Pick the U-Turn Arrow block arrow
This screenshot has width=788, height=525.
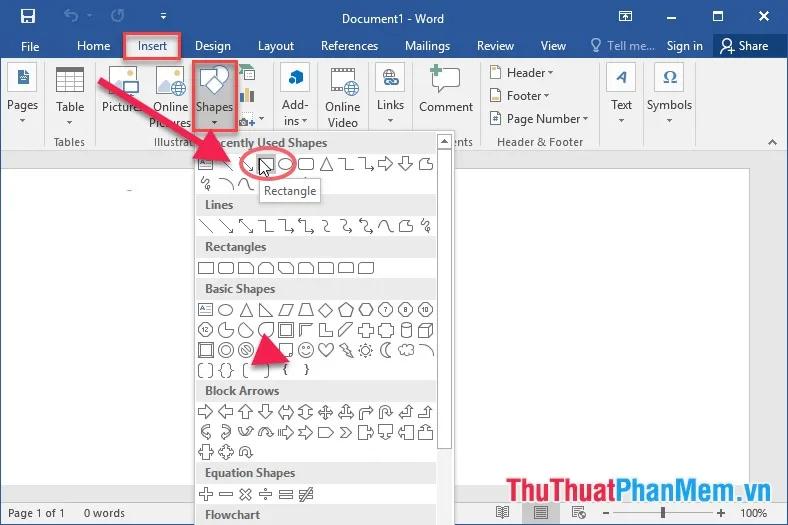tap(385, 412)
